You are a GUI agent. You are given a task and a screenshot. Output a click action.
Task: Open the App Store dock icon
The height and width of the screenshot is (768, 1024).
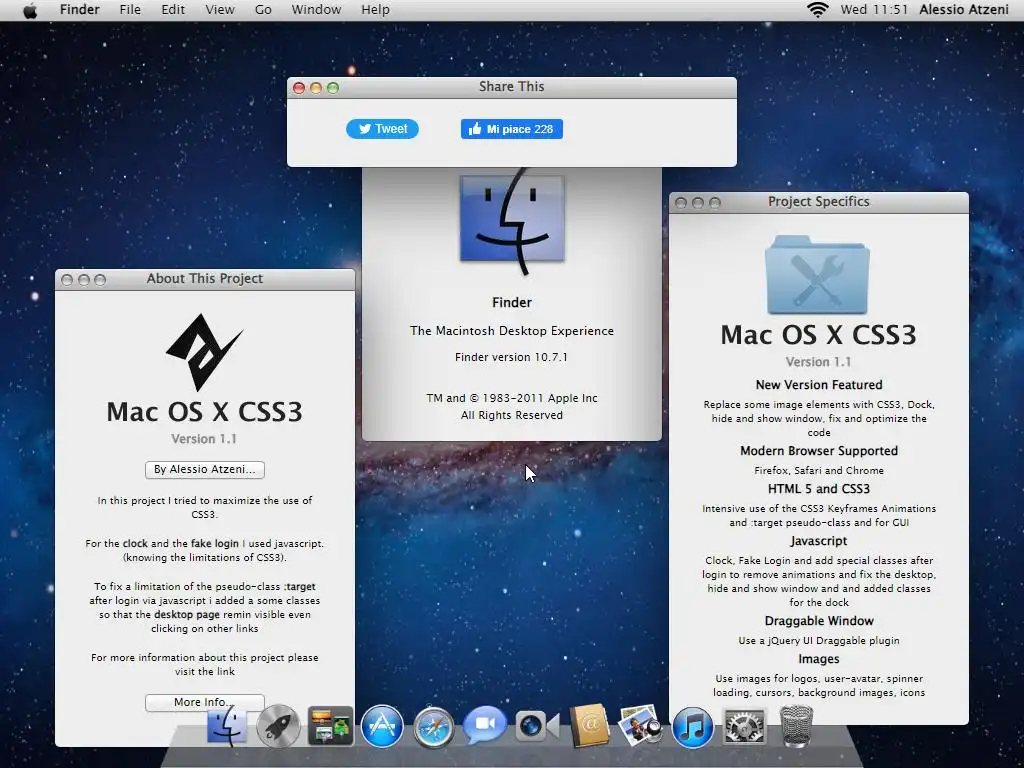click(x=382, y=726)
